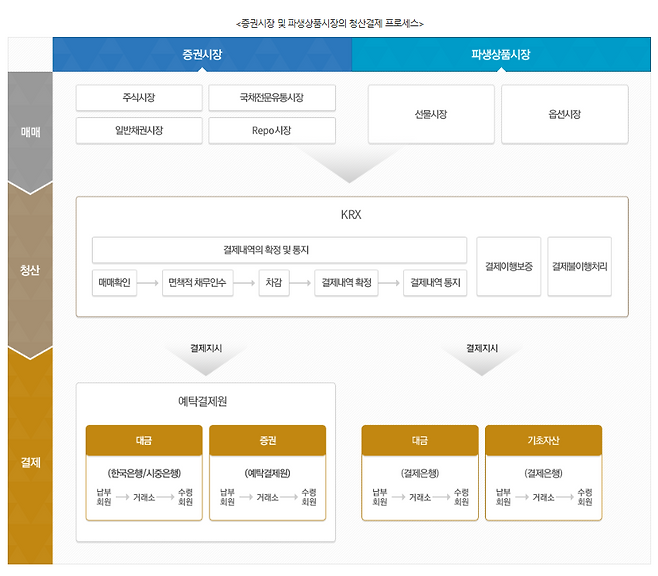This screenshot has width=658, height=576.
Task: Select the 기초자산 card header
Action: coord(543,440)
